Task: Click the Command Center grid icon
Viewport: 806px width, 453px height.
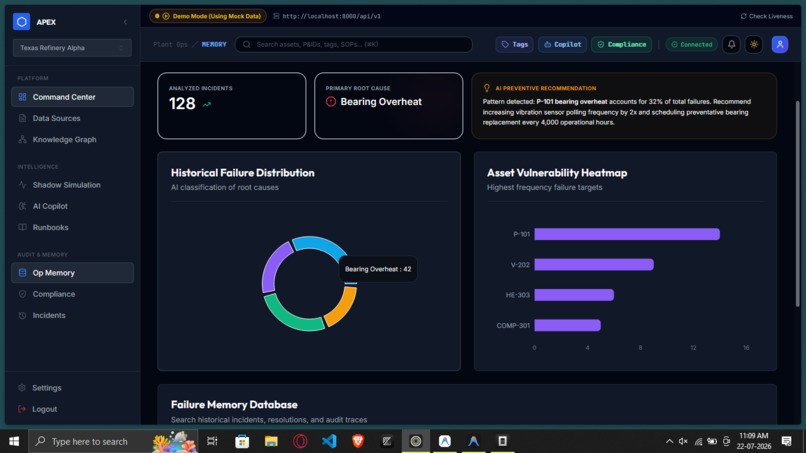Action: click(x=23, y=97)
